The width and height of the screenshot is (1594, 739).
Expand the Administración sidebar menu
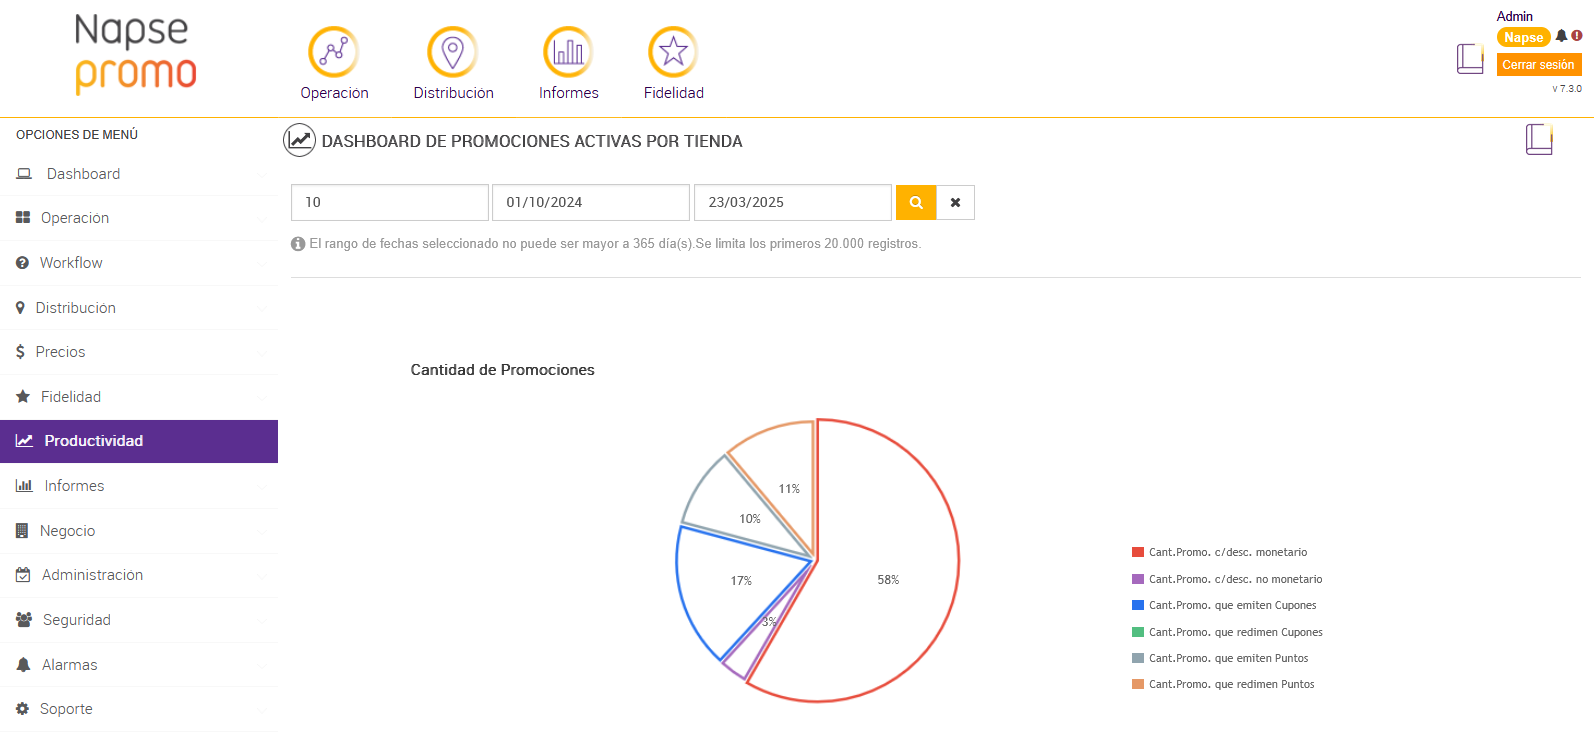[92, 575]
